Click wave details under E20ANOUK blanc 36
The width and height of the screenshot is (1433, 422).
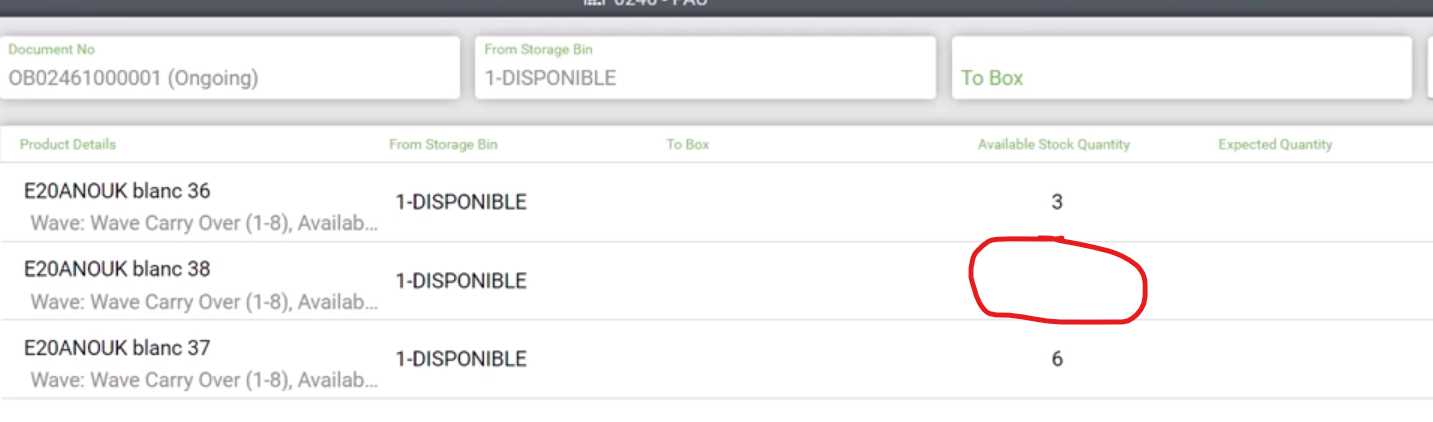(205, 223)
